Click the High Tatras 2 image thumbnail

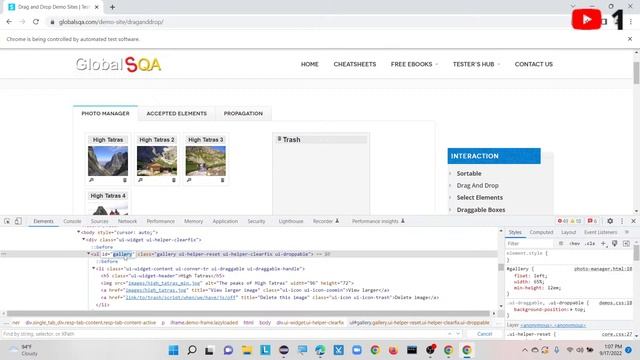(157, 161)
